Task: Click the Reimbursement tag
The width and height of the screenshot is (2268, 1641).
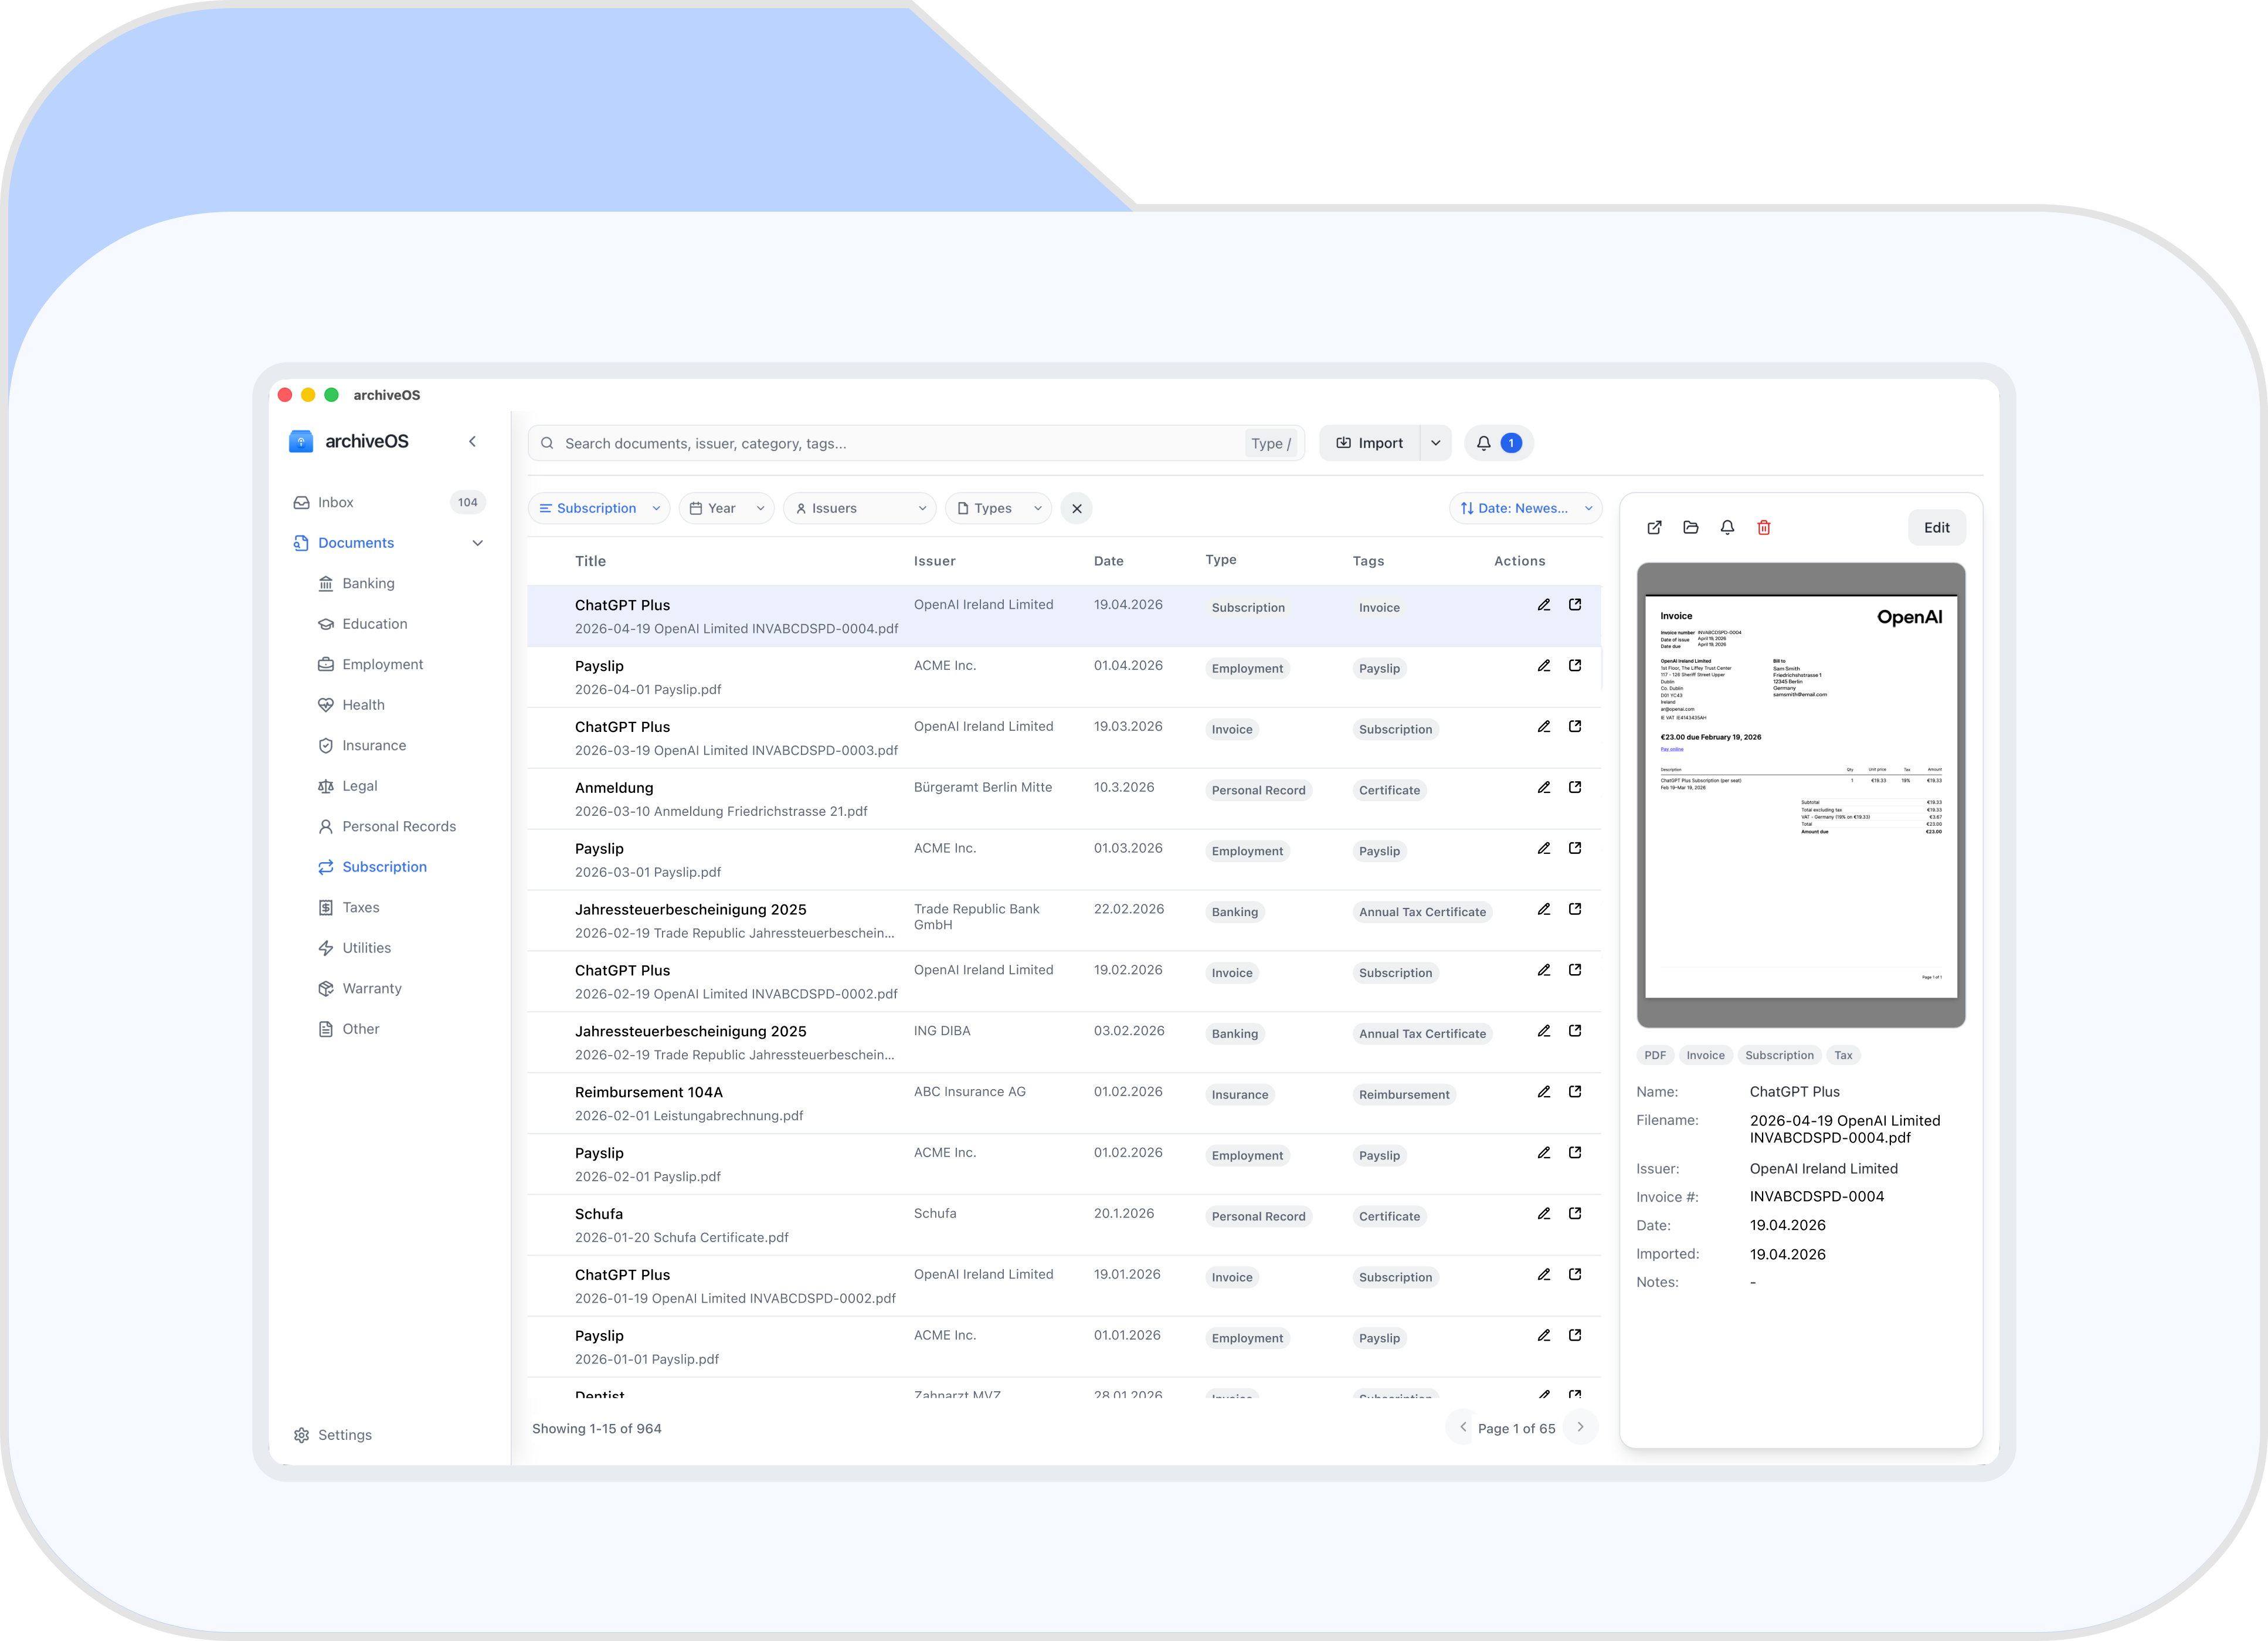Action: 1403,1095
